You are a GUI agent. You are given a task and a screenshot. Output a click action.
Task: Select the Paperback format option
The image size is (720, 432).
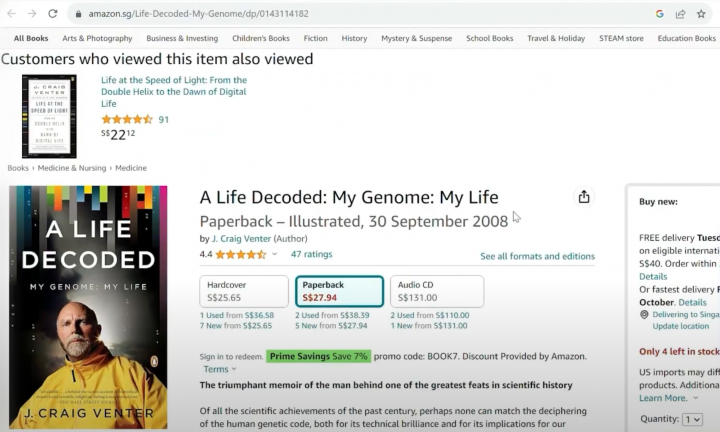click(x=339, y=291)
